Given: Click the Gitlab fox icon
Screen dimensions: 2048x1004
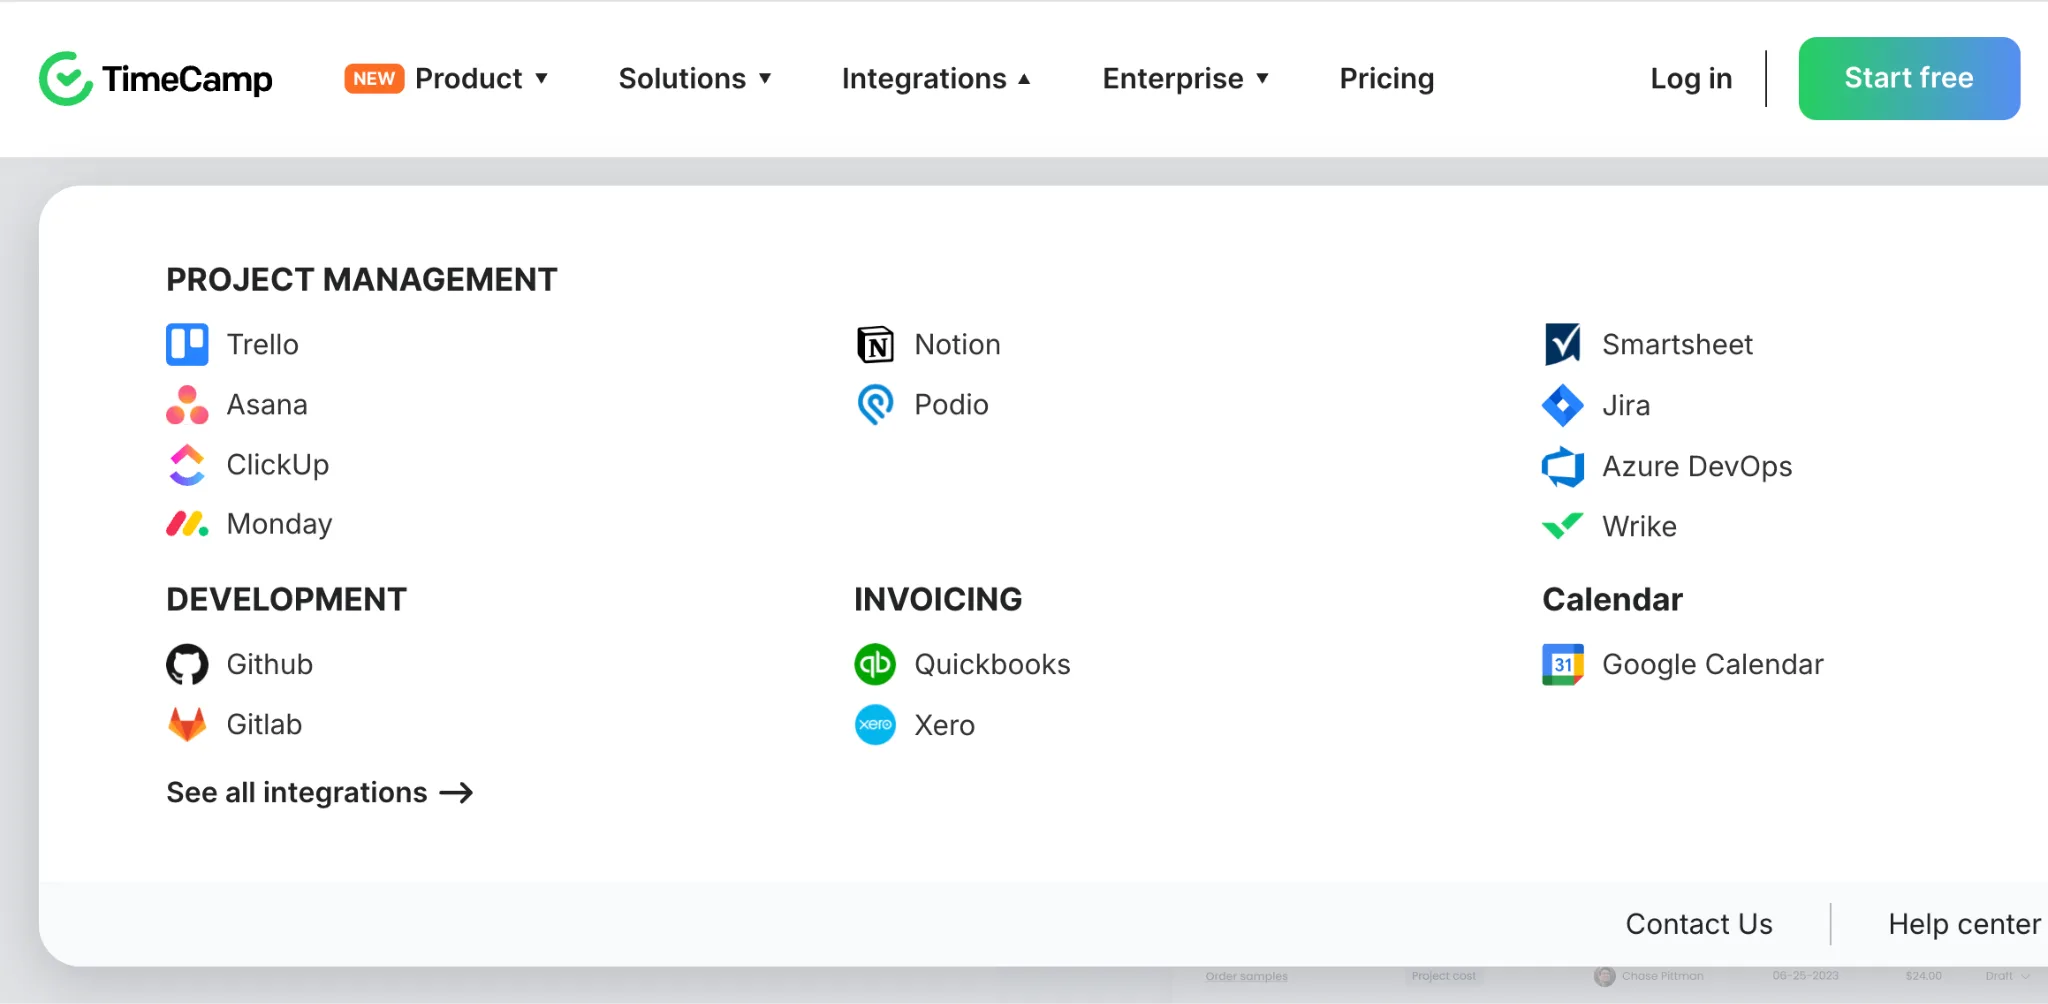Looking at the screenshot, I should coord(187,725).
